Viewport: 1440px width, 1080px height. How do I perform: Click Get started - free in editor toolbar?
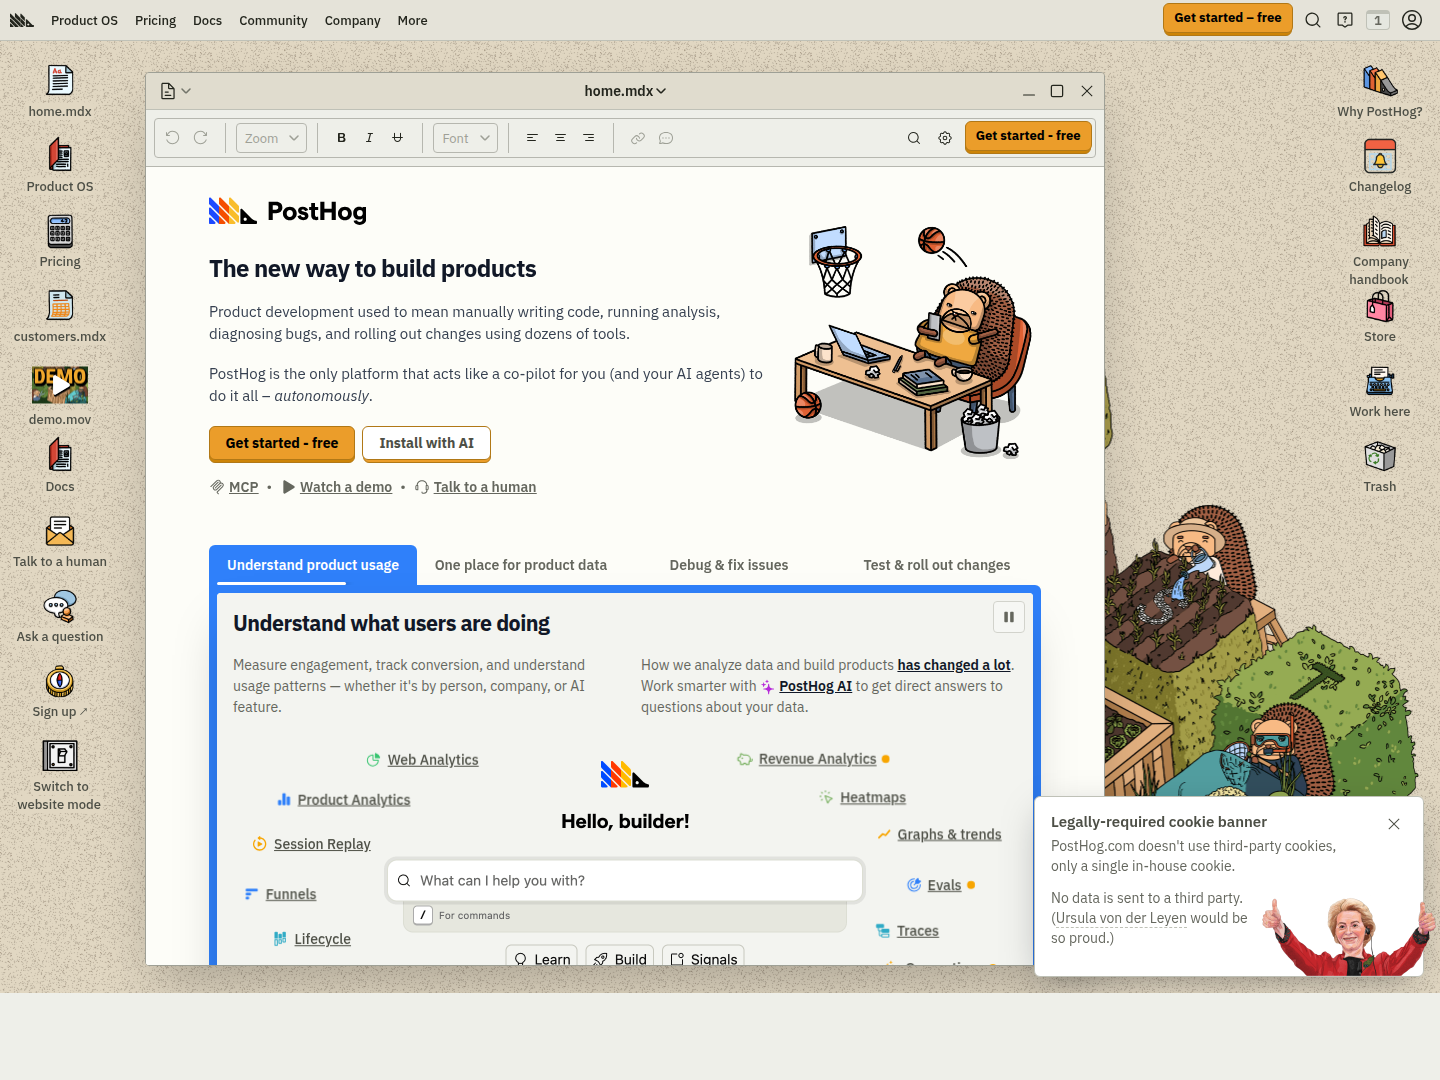tap(1028, 136)
